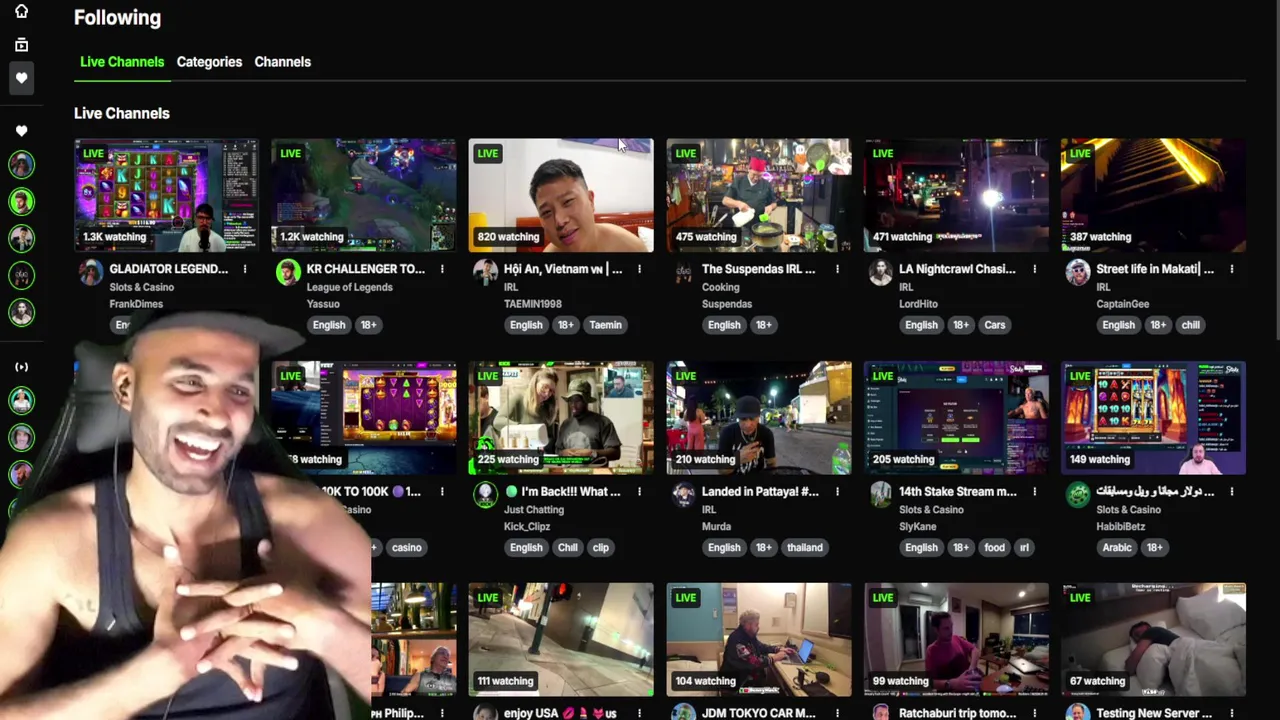Select the Cars tag on LA Nightcrawl stream
1280x720 pixels.
994,325
